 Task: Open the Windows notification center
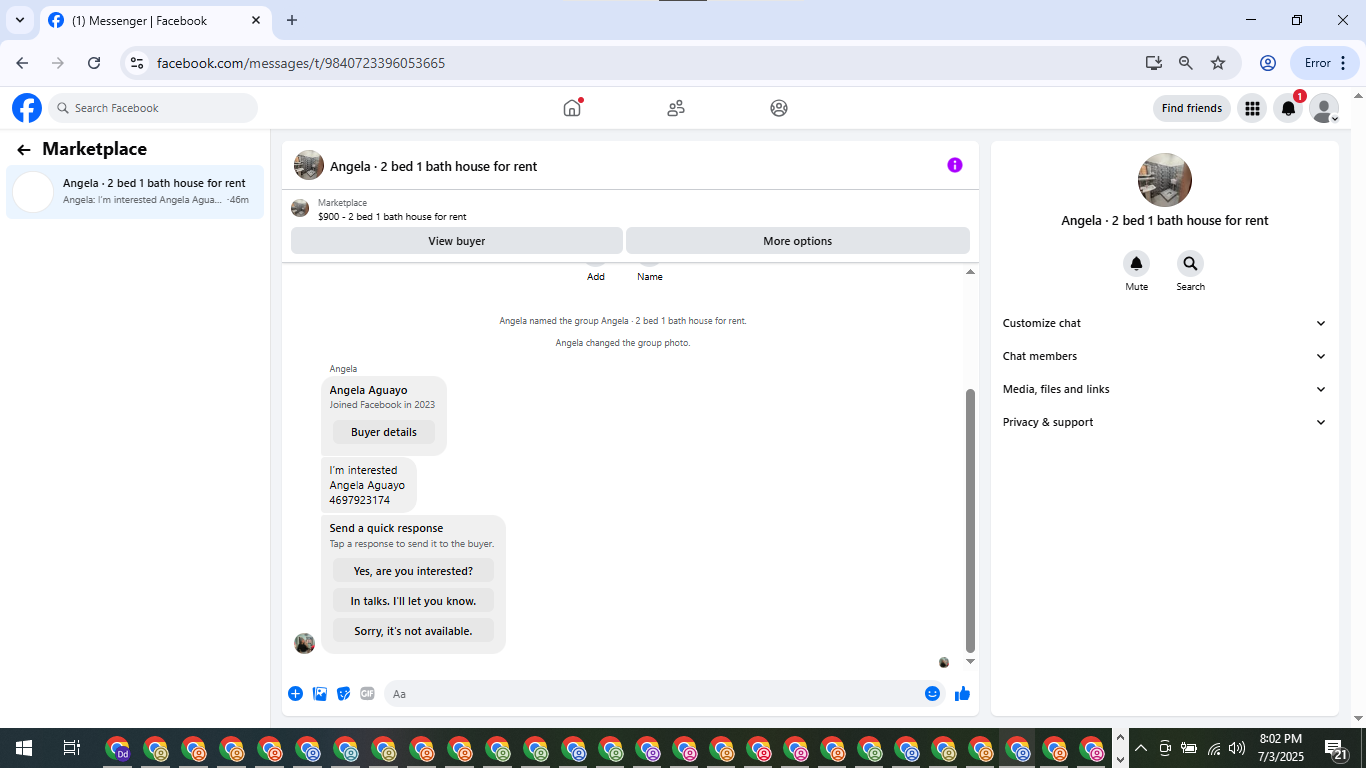tap(1336, 748)
